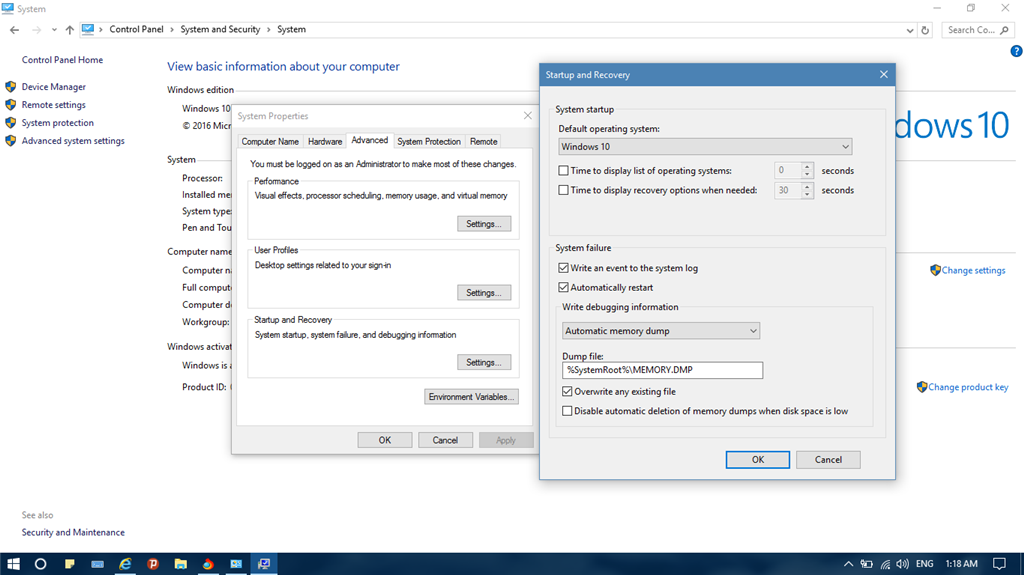Open the blue Help question mark icon

1016,51
